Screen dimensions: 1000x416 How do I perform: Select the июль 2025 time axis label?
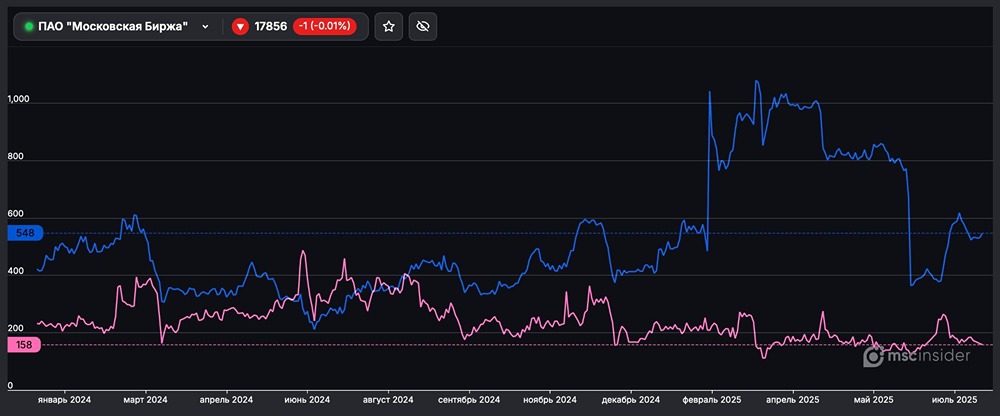pyautogui.click(x=953, y=399)
